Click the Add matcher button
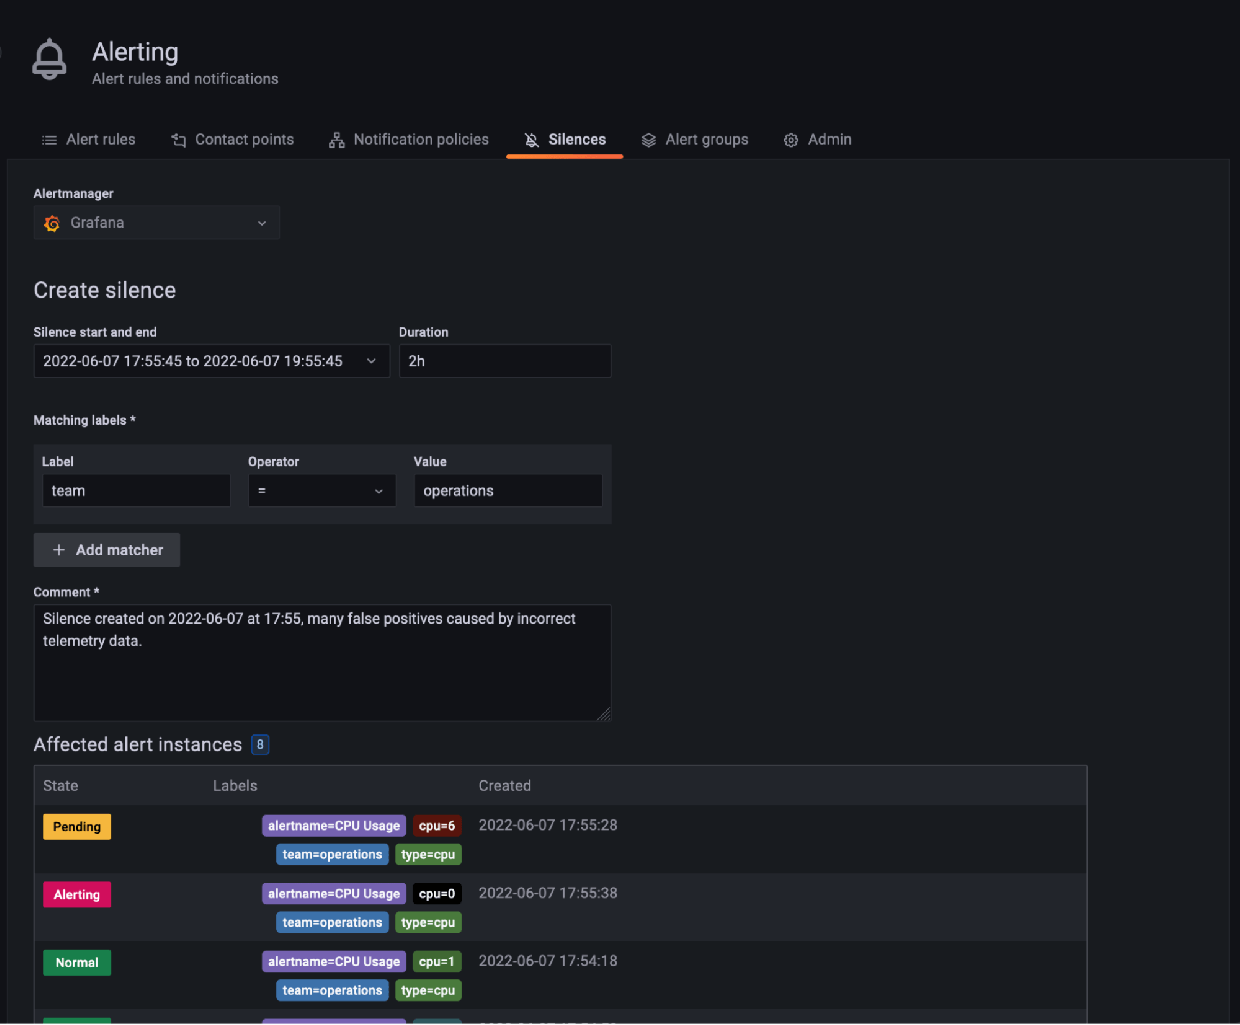The height and width of the screenshot is (1025, 1240). click(x=106, y=549)
